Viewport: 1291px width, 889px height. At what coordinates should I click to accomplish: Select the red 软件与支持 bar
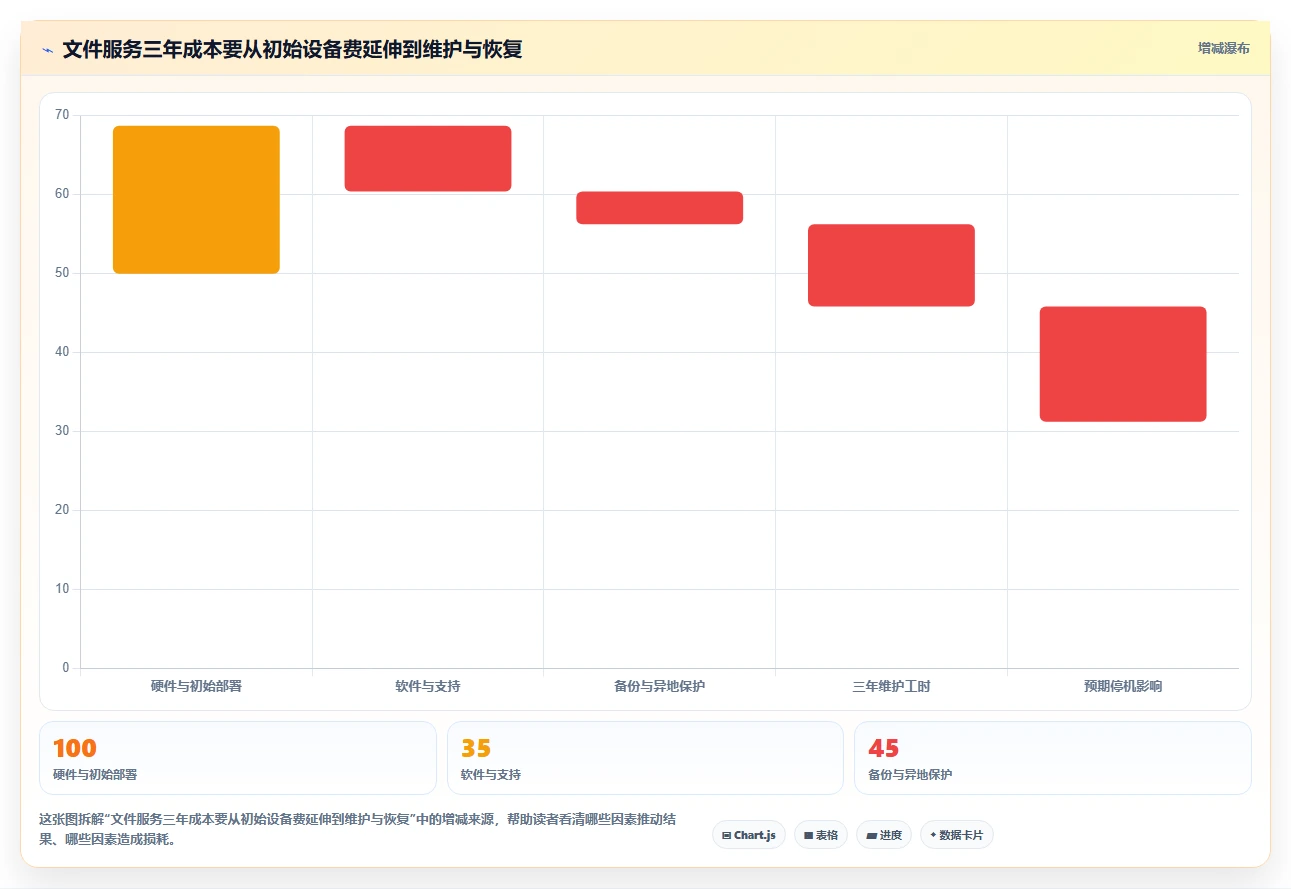coord(428,158)
